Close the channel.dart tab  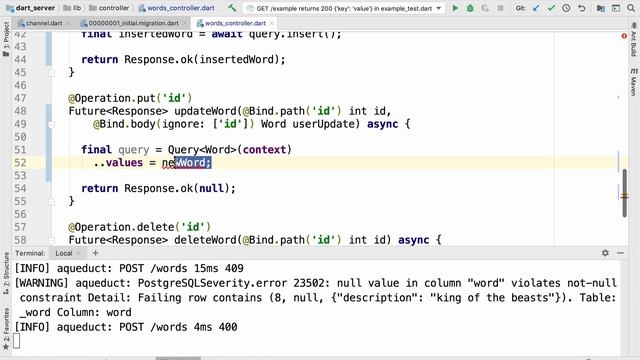(68, 23)
